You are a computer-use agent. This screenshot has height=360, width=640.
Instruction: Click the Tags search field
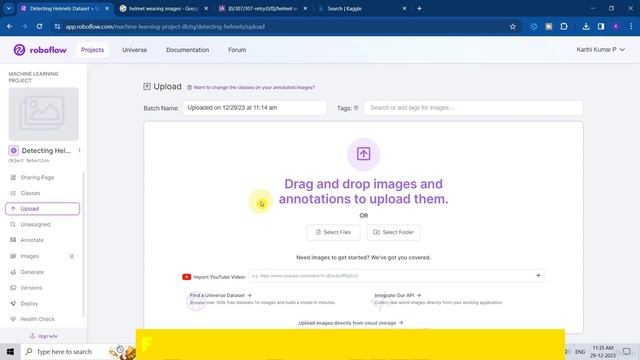tap(473, 108)
